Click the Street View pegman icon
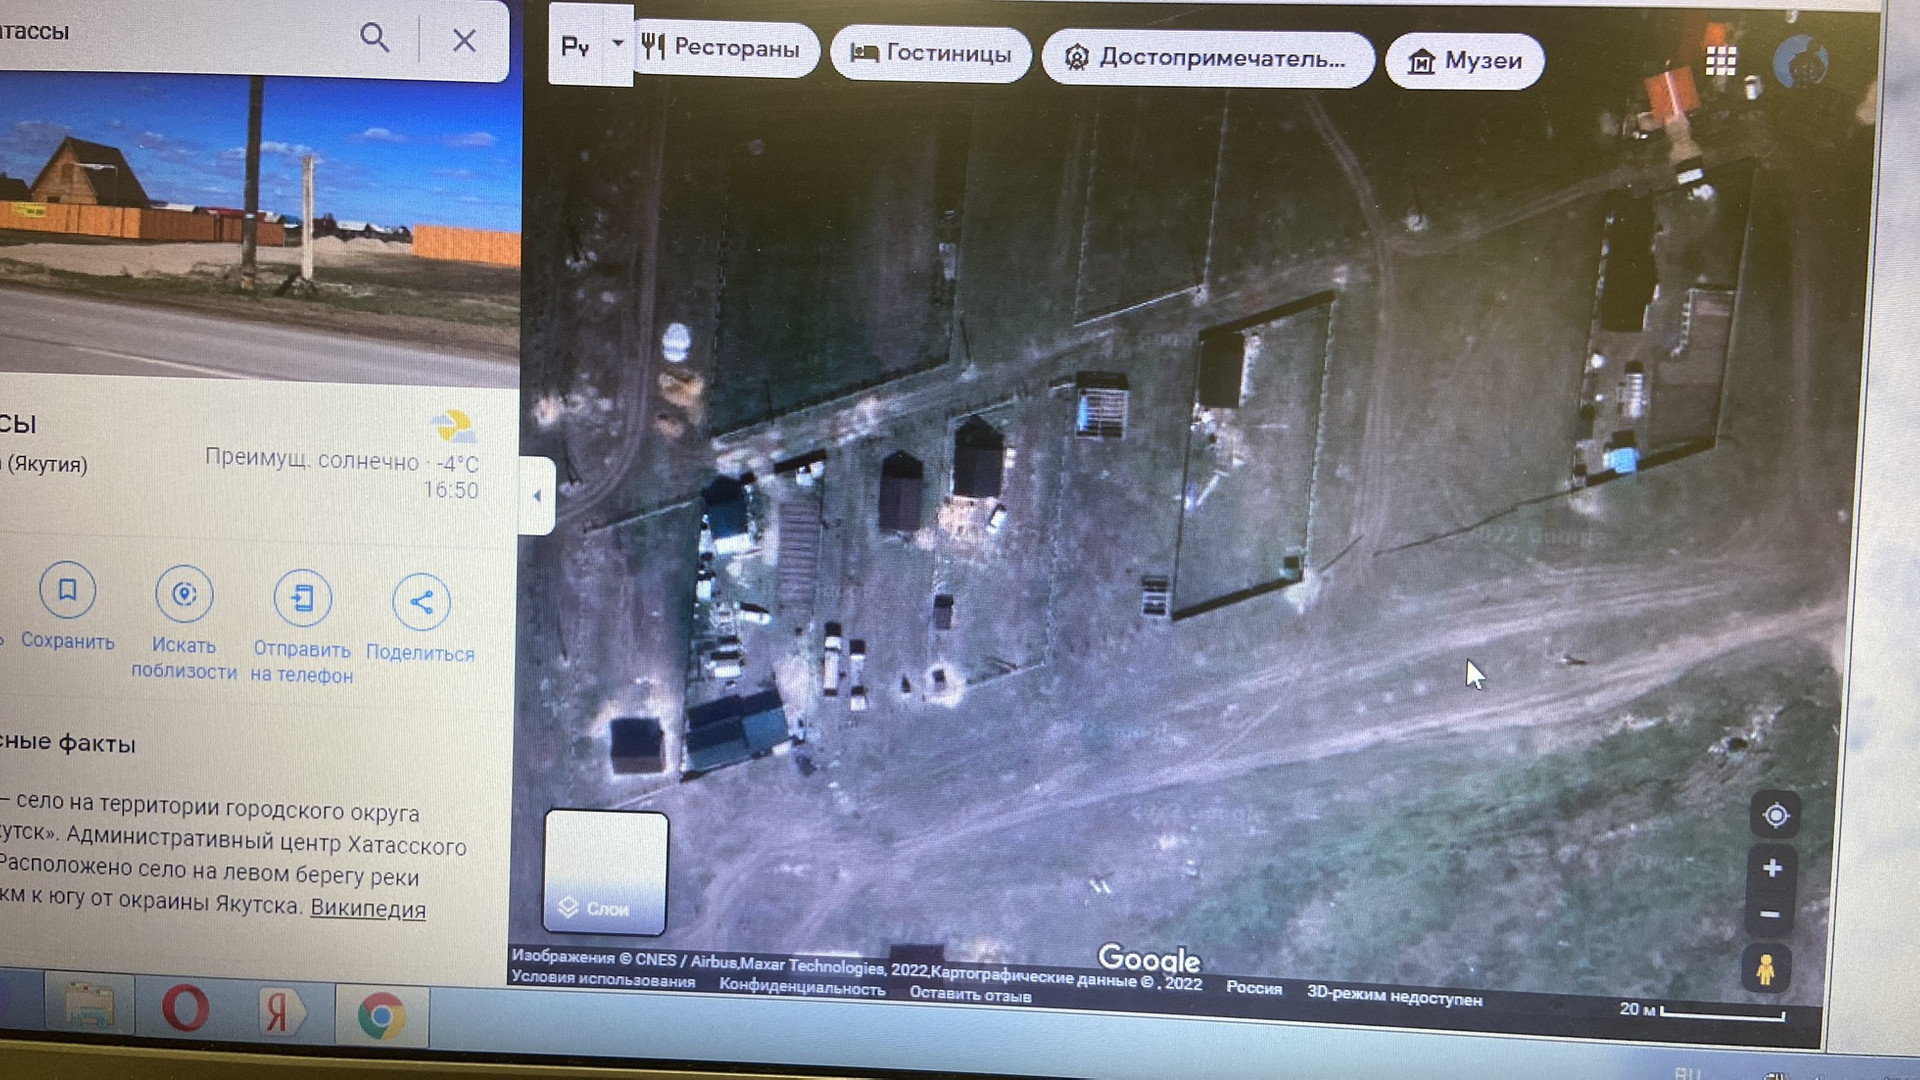The image size is (1920, 1080). point(1765,969)
